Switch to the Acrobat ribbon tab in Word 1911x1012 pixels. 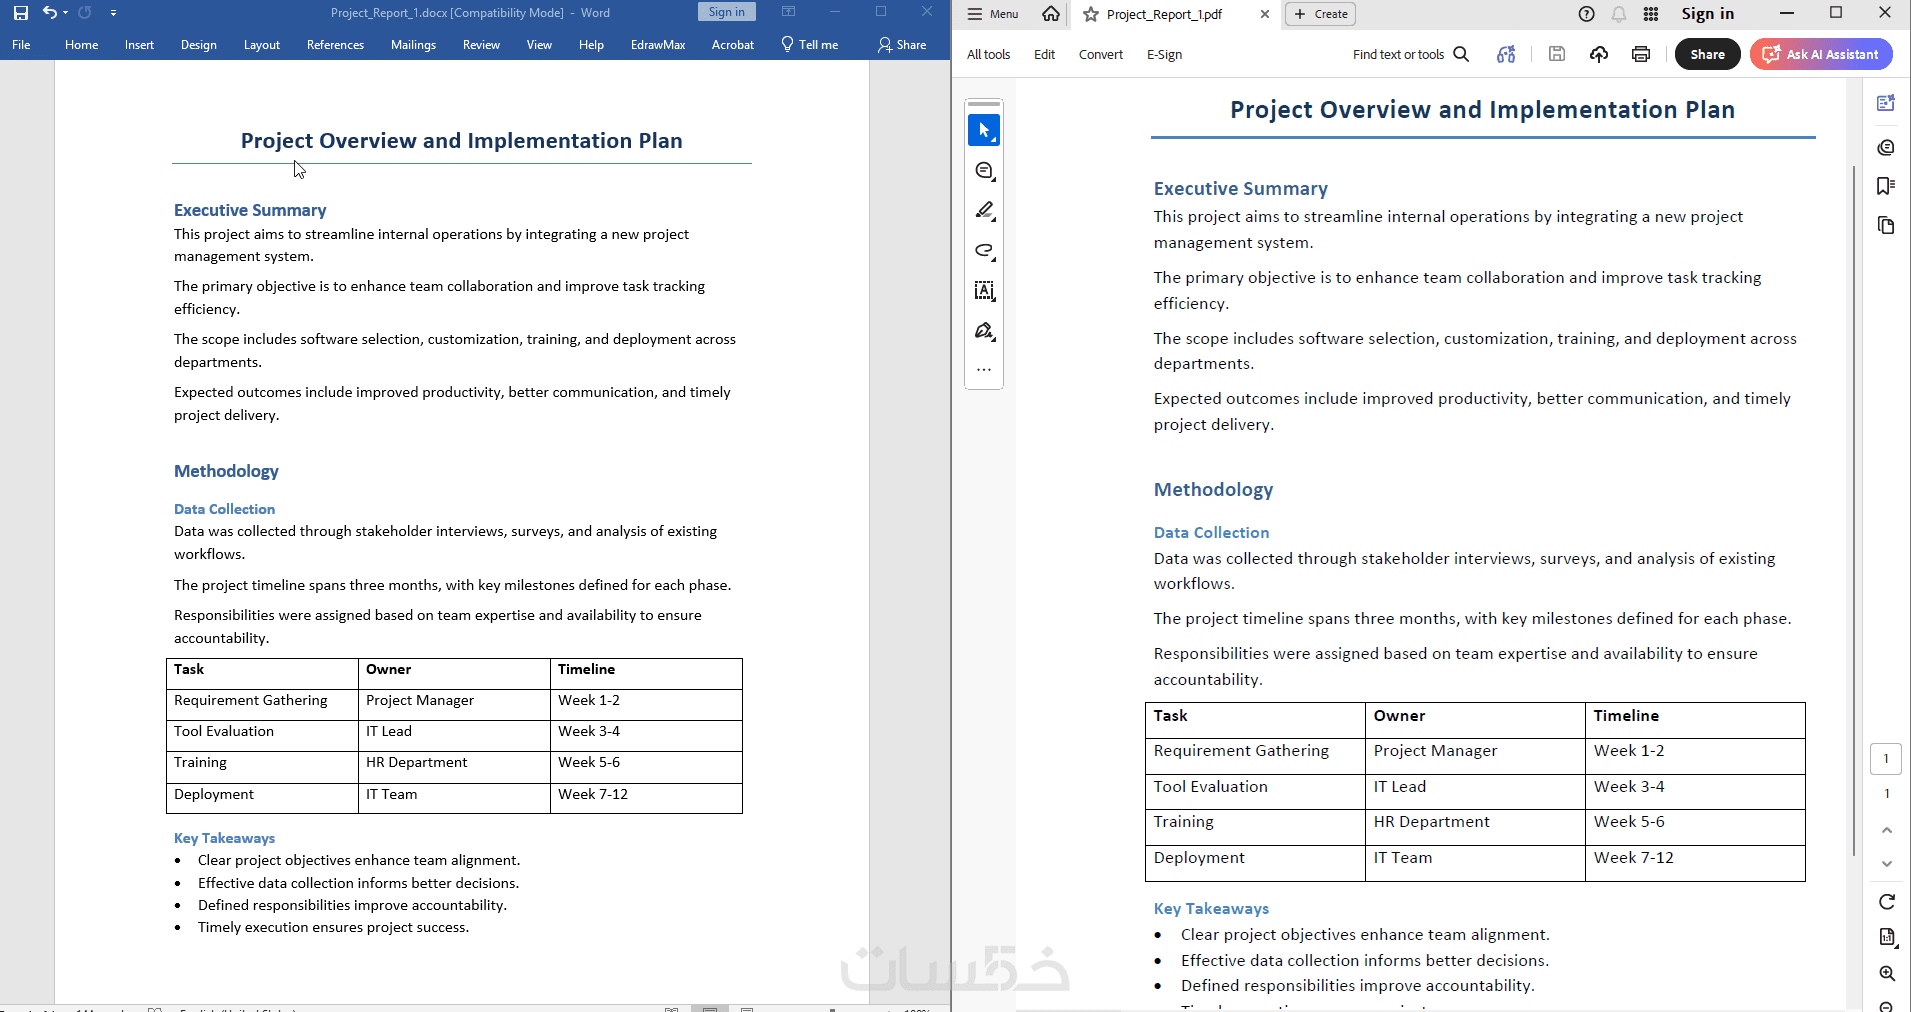point(733,45)
